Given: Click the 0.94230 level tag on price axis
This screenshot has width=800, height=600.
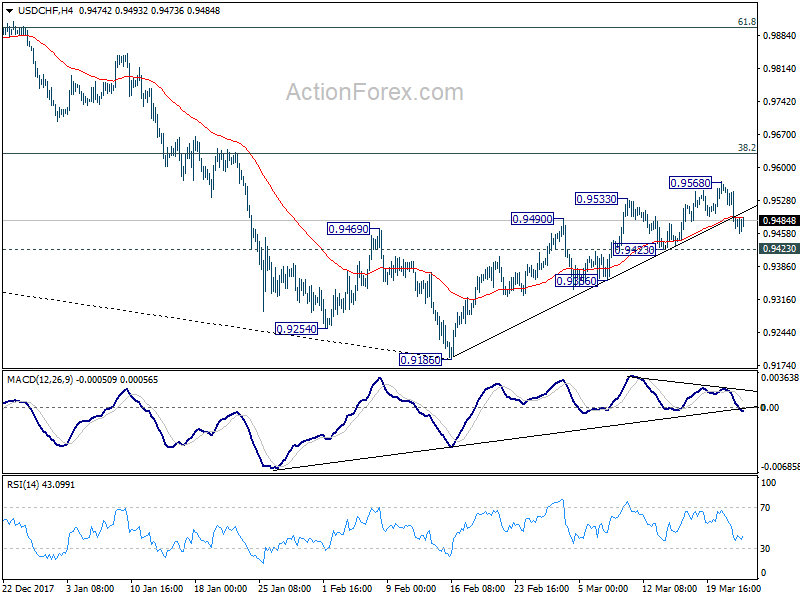Looking at the screenshot, I should pos(779,248).
